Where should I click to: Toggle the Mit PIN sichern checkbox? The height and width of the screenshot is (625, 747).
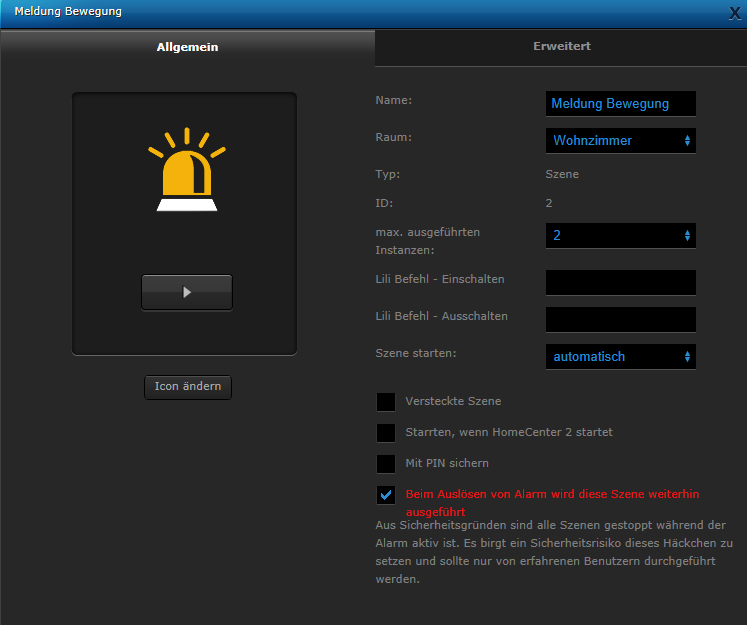pos(386,464)
